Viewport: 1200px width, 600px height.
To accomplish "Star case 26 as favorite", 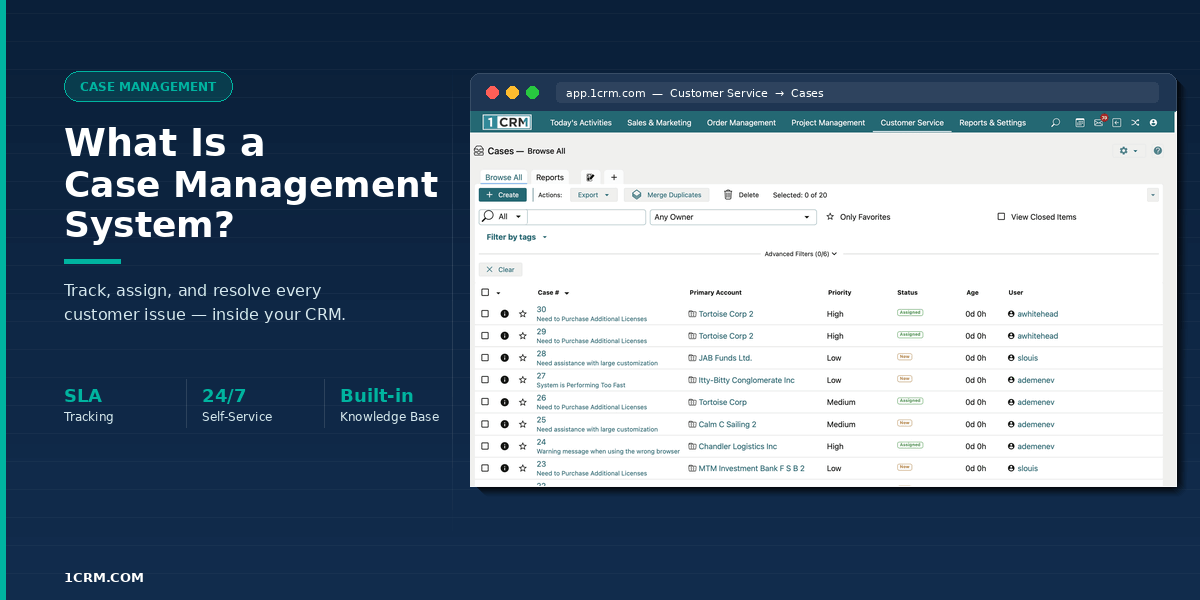I will pyautogui.click(x=522, y=402).
